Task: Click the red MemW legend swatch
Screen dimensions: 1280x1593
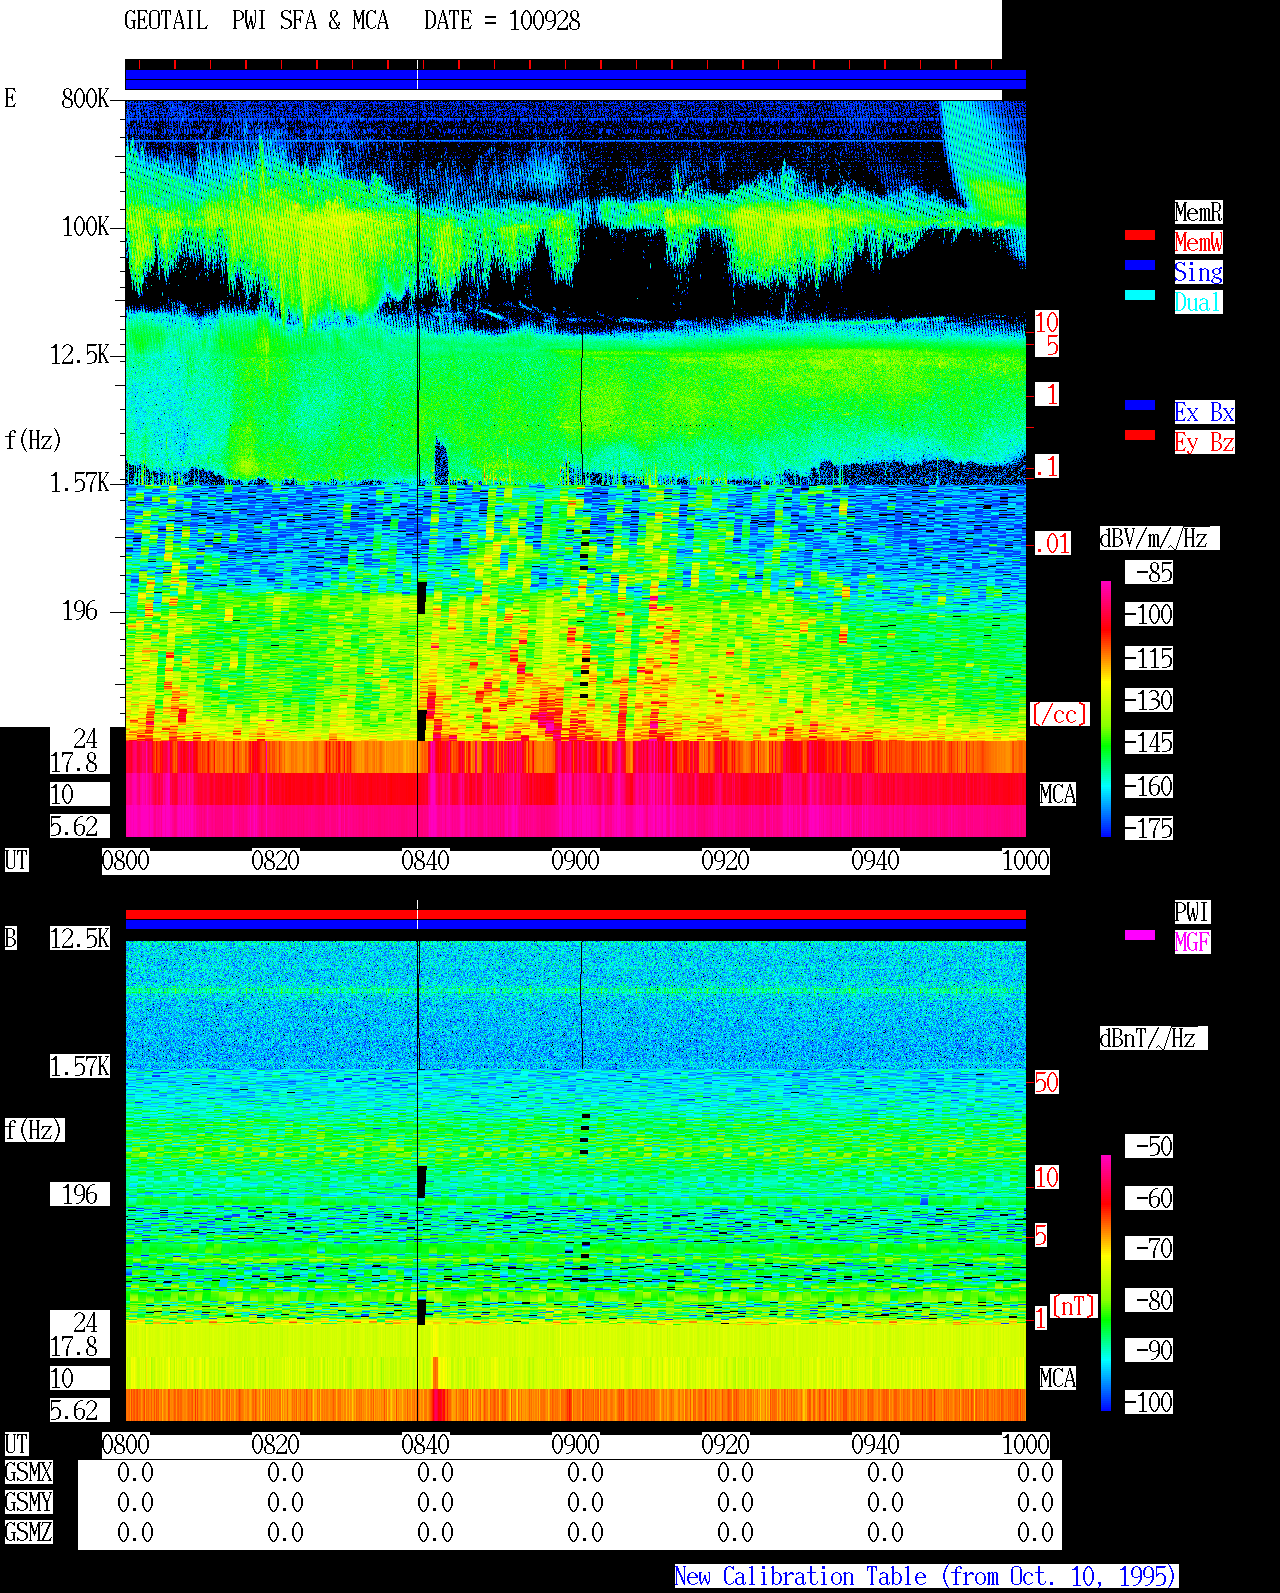Action: 1140,235
